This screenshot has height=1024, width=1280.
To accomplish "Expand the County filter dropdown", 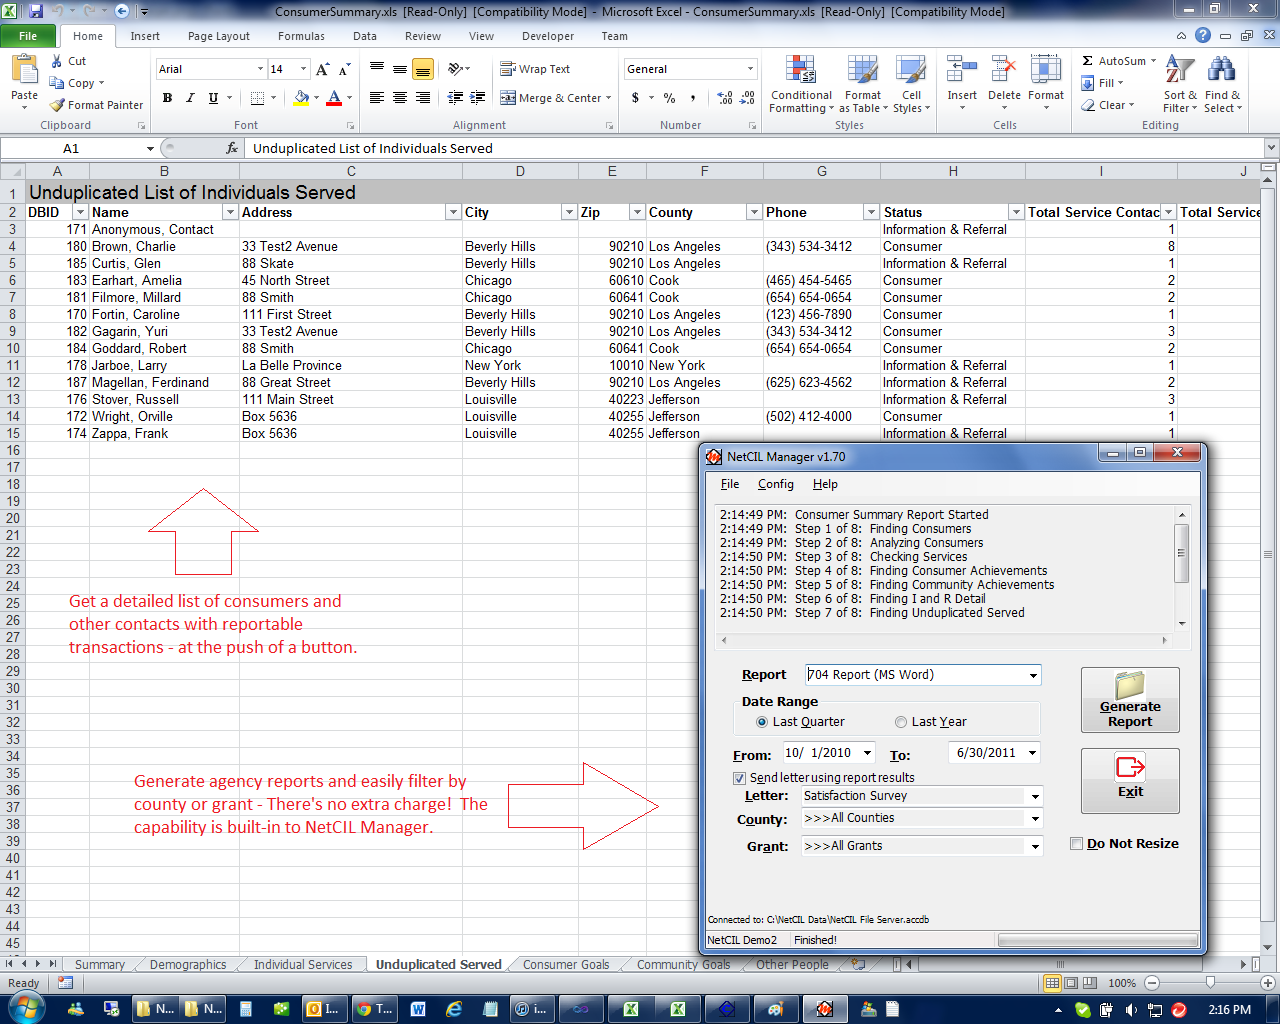I will pos(1033,818).
